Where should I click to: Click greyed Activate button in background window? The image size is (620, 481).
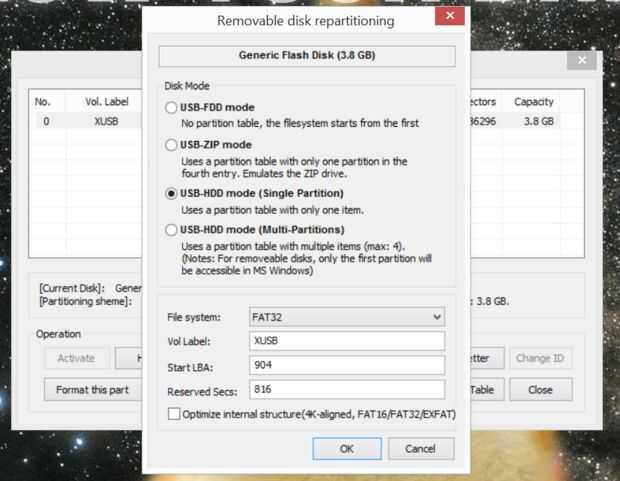[x=76, y=358]
